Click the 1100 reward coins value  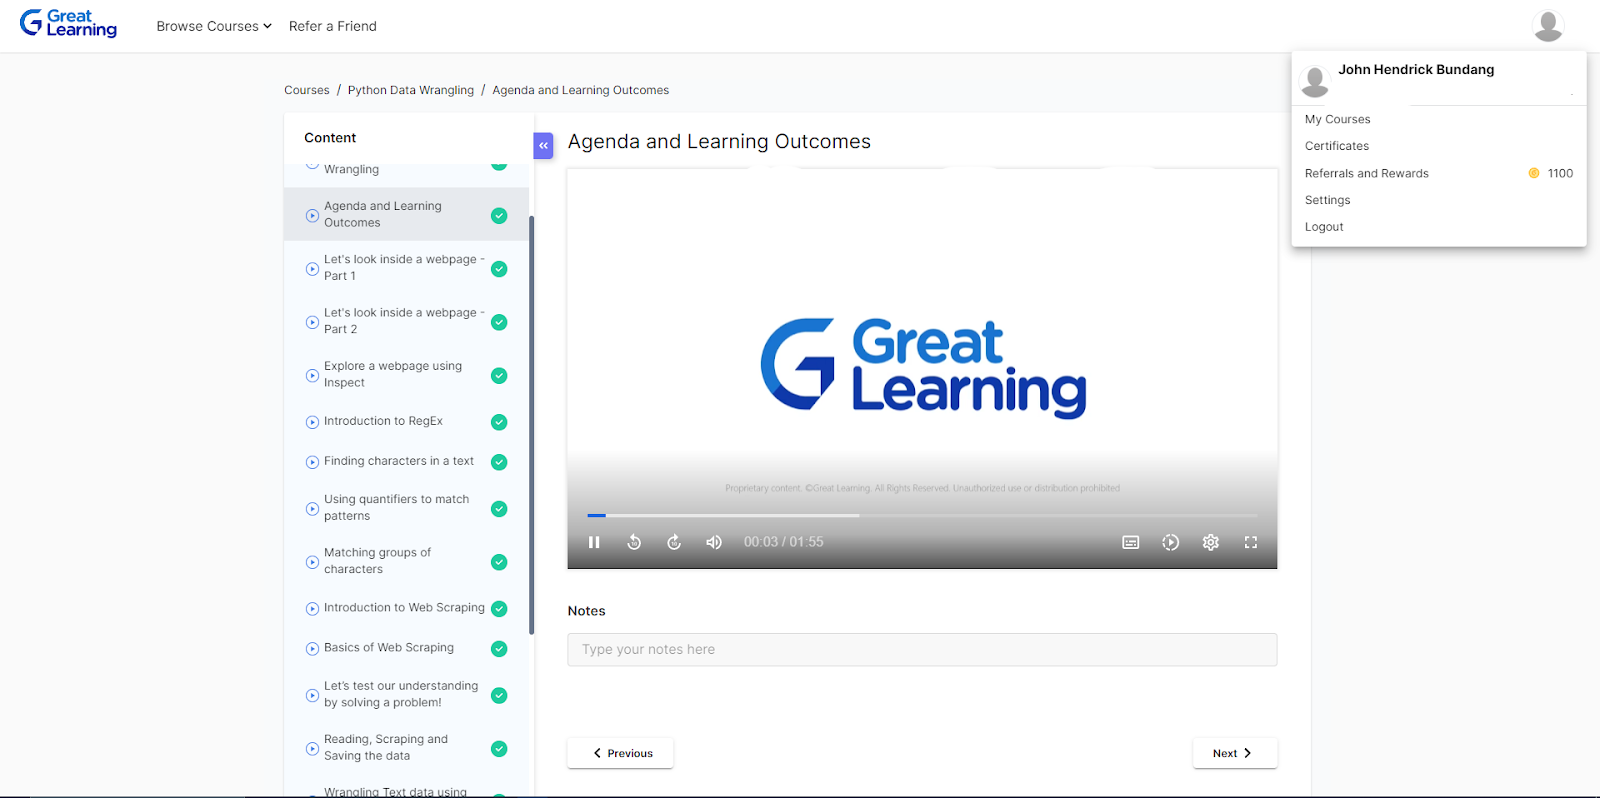(1560, 173)
